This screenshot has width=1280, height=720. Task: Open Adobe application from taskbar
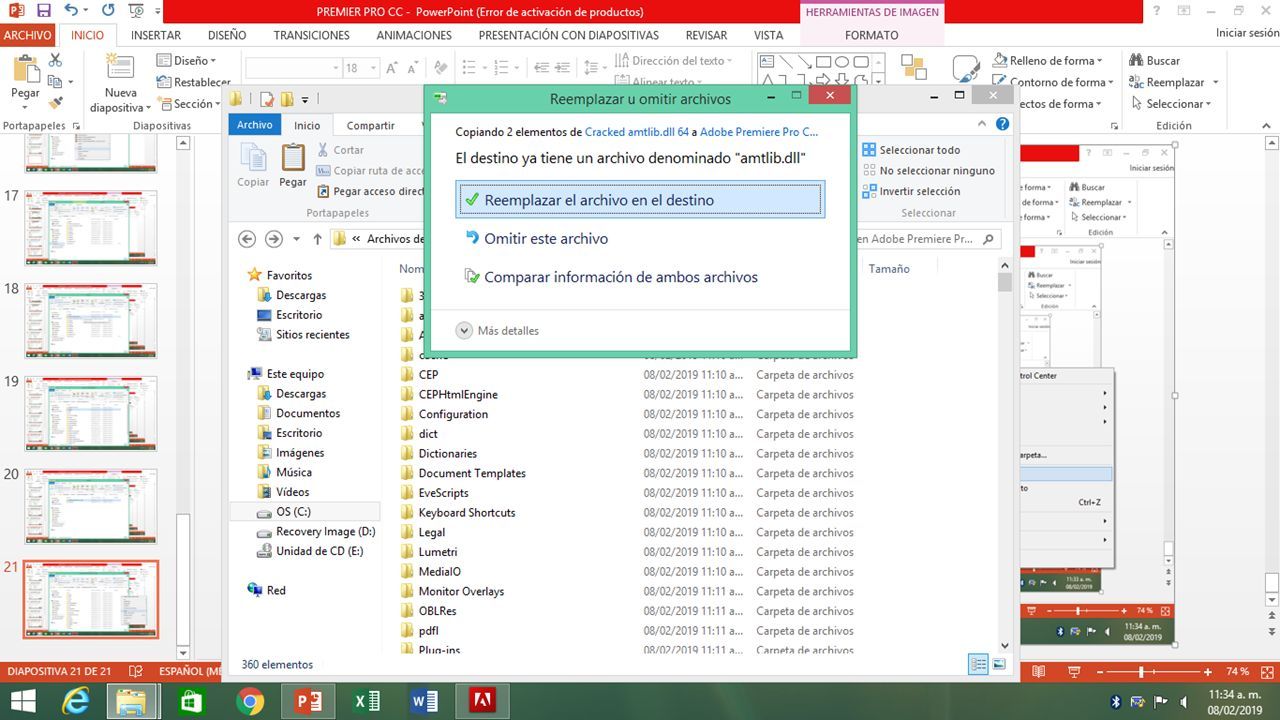[x=482, y=701]
